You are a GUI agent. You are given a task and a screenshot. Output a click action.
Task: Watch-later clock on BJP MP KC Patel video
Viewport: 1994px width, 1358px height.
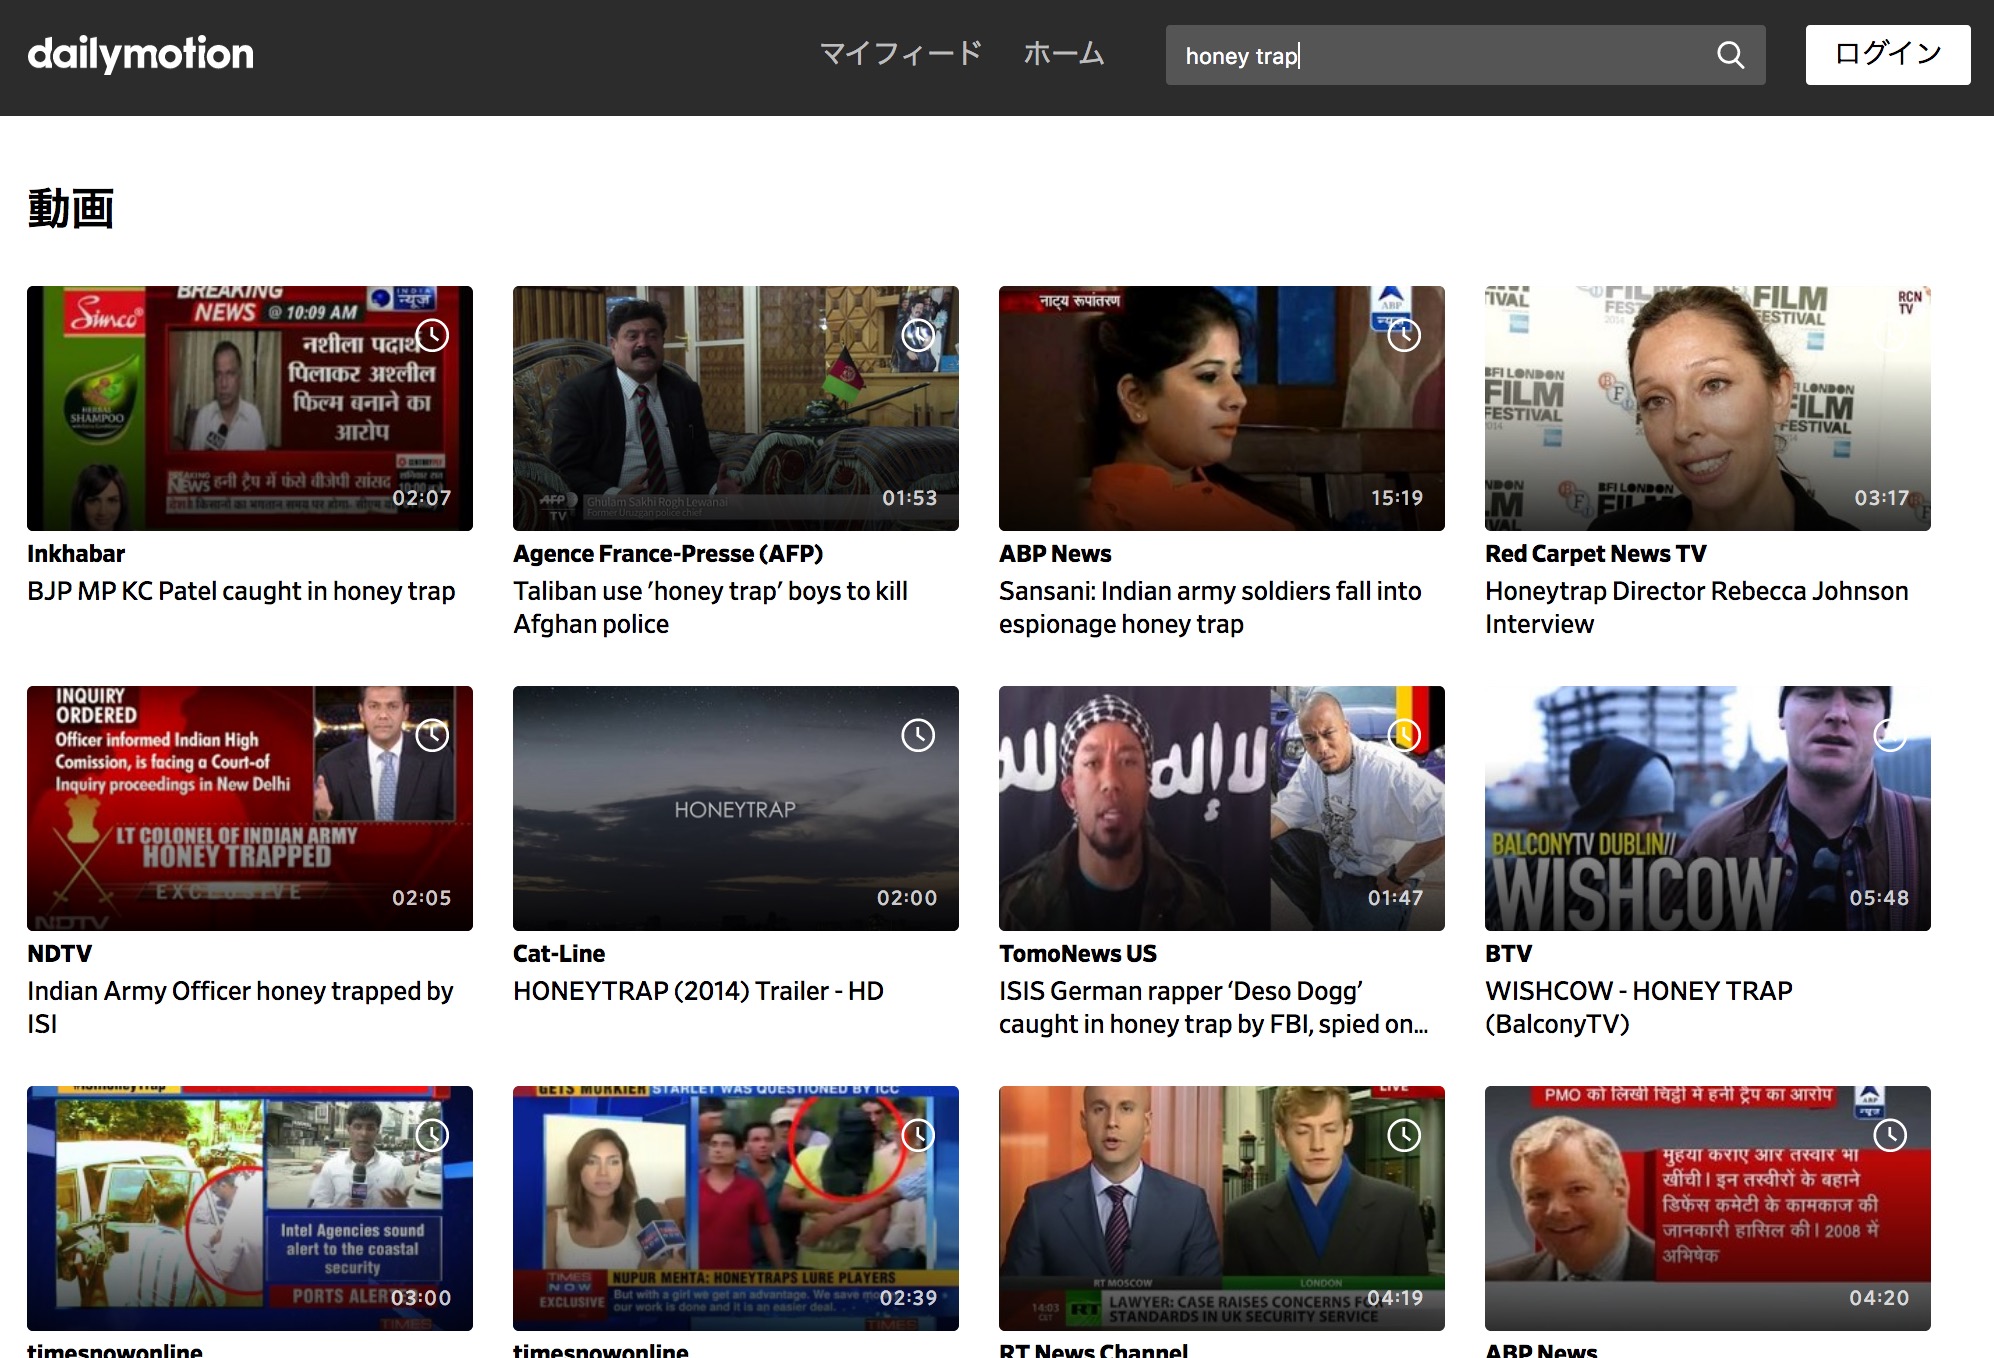[x=432, y=335]
